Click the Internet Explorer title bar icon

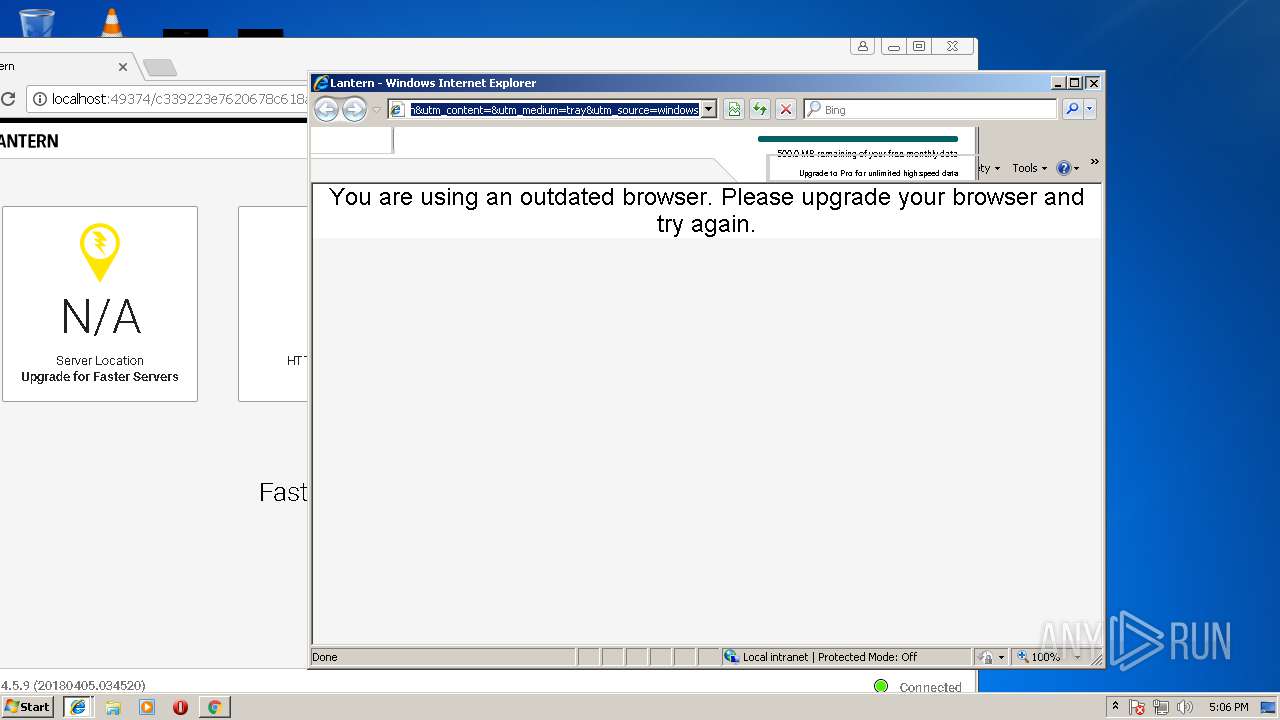[321, 83]
